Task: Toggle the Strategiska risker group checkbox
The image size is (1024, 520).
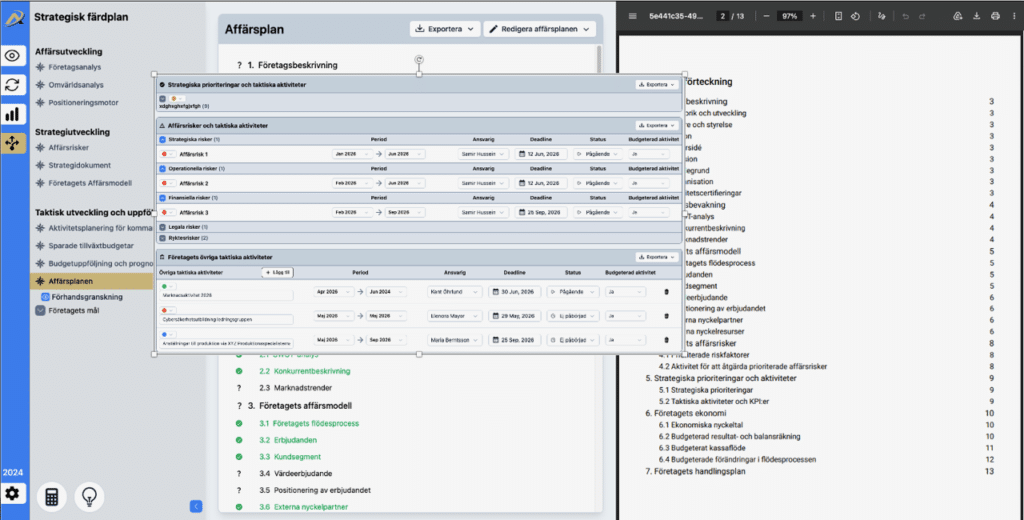Action: (163, 139)
